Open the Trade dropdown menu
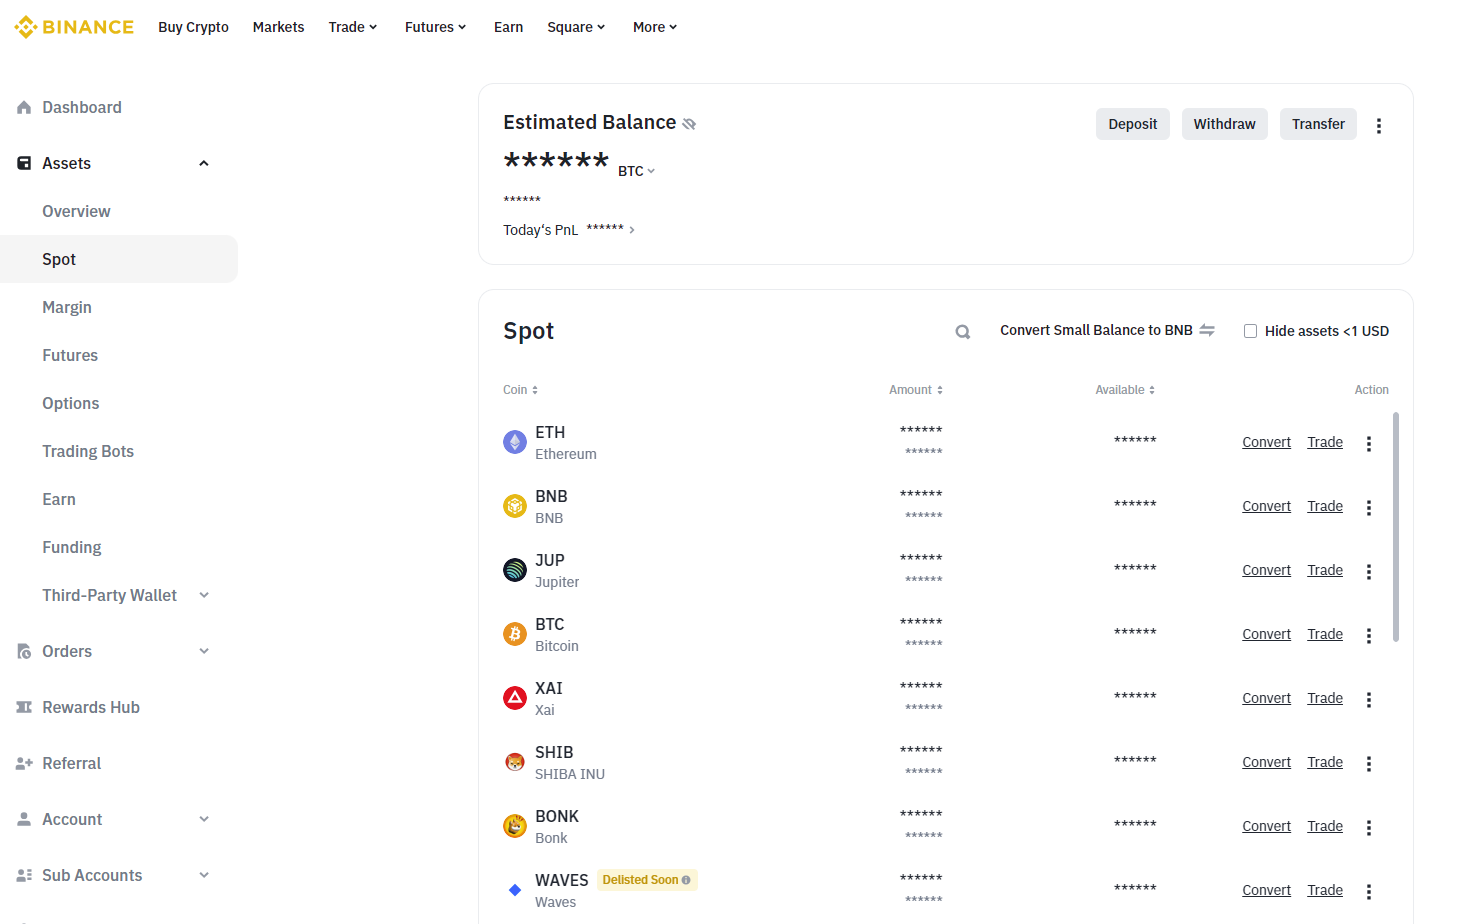The image size is (1459, 924). (353, 27)
